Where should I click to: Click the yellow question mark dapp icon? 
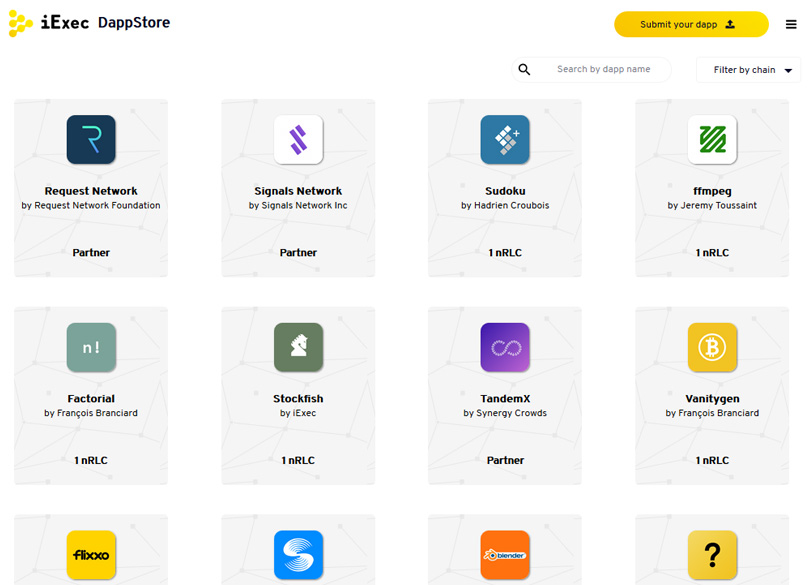712,555
